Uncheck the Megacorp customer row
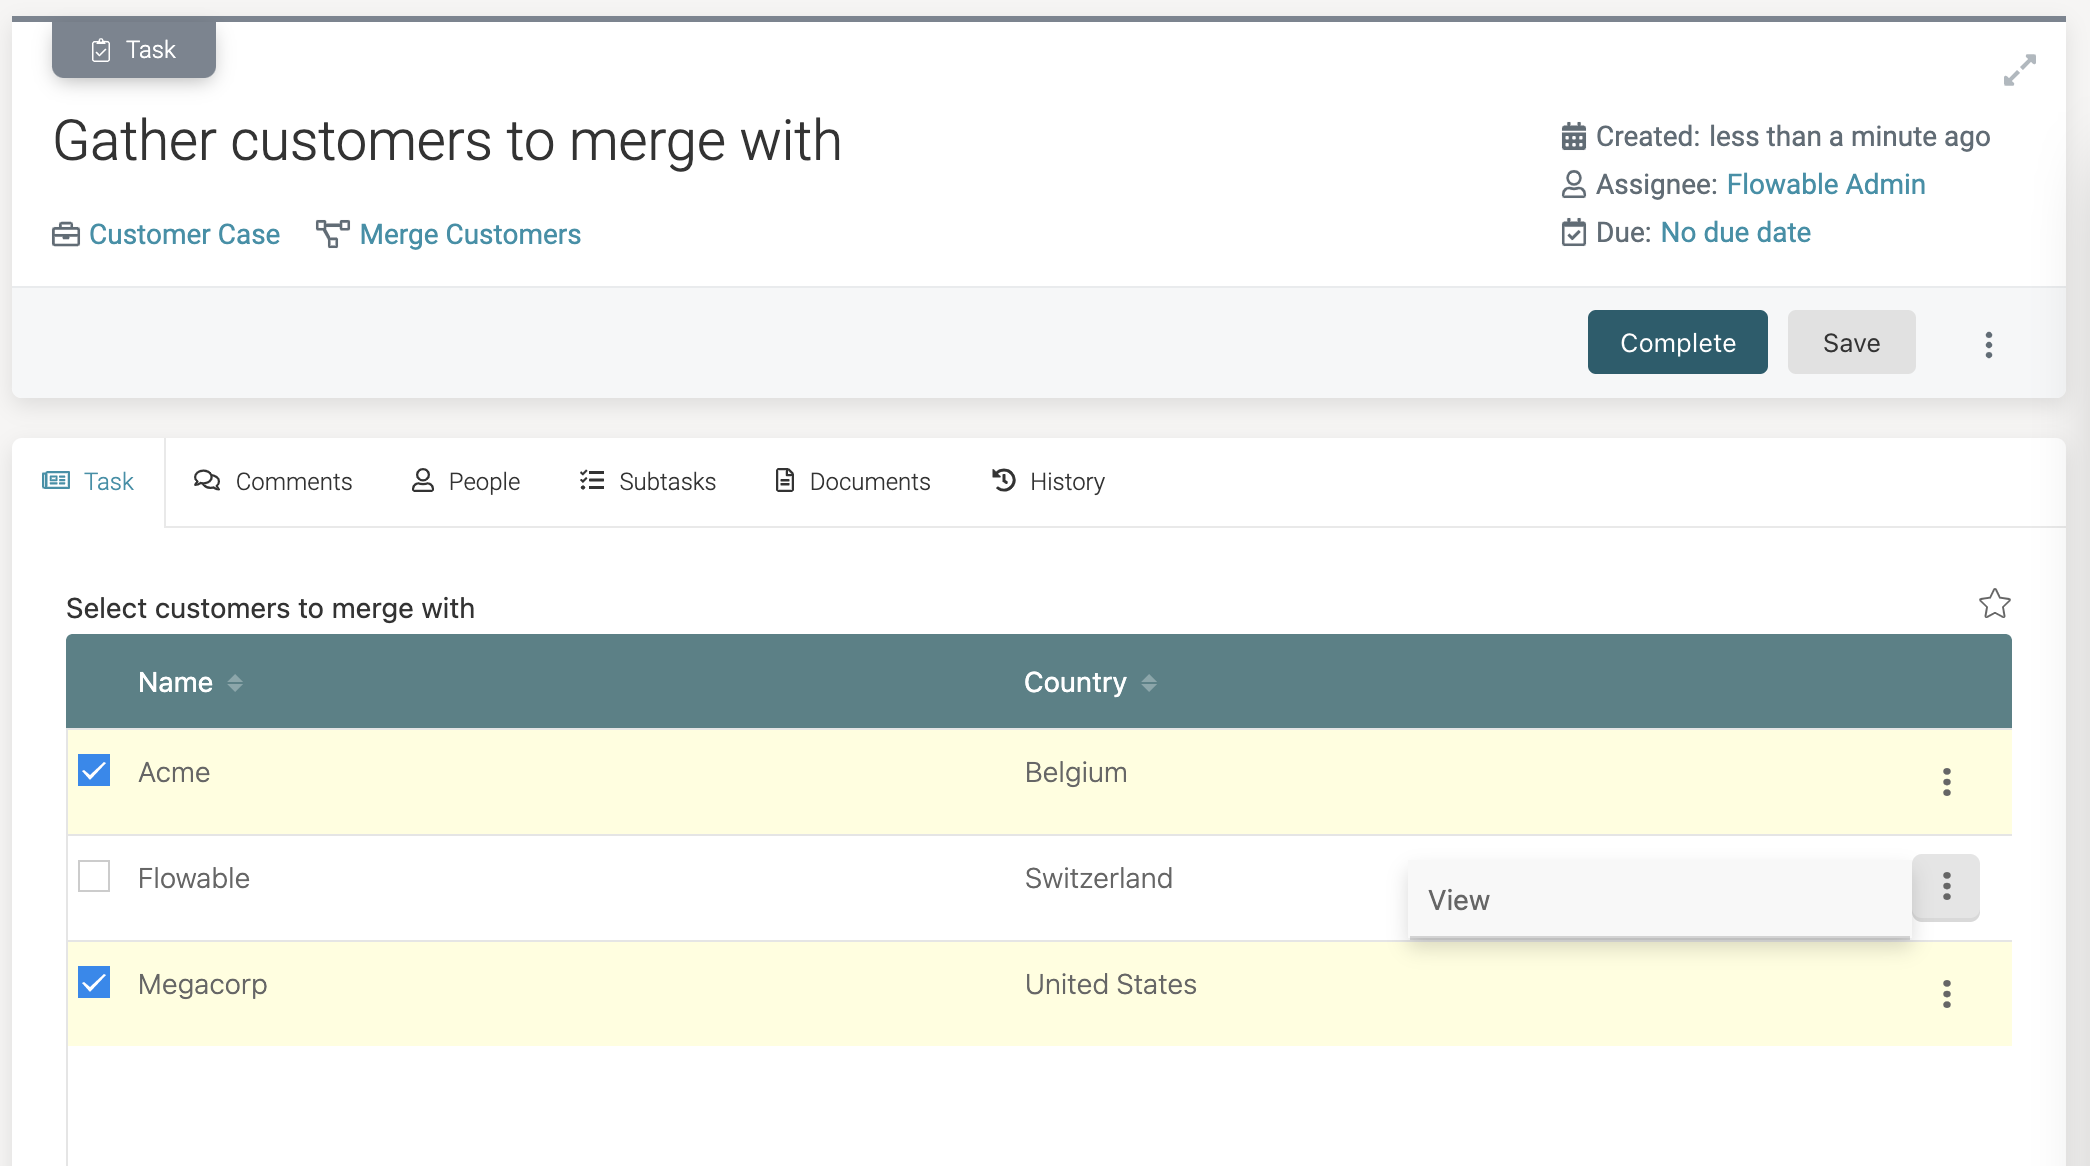This screenshot has width=2090, height=1166. tap(94, 983)
